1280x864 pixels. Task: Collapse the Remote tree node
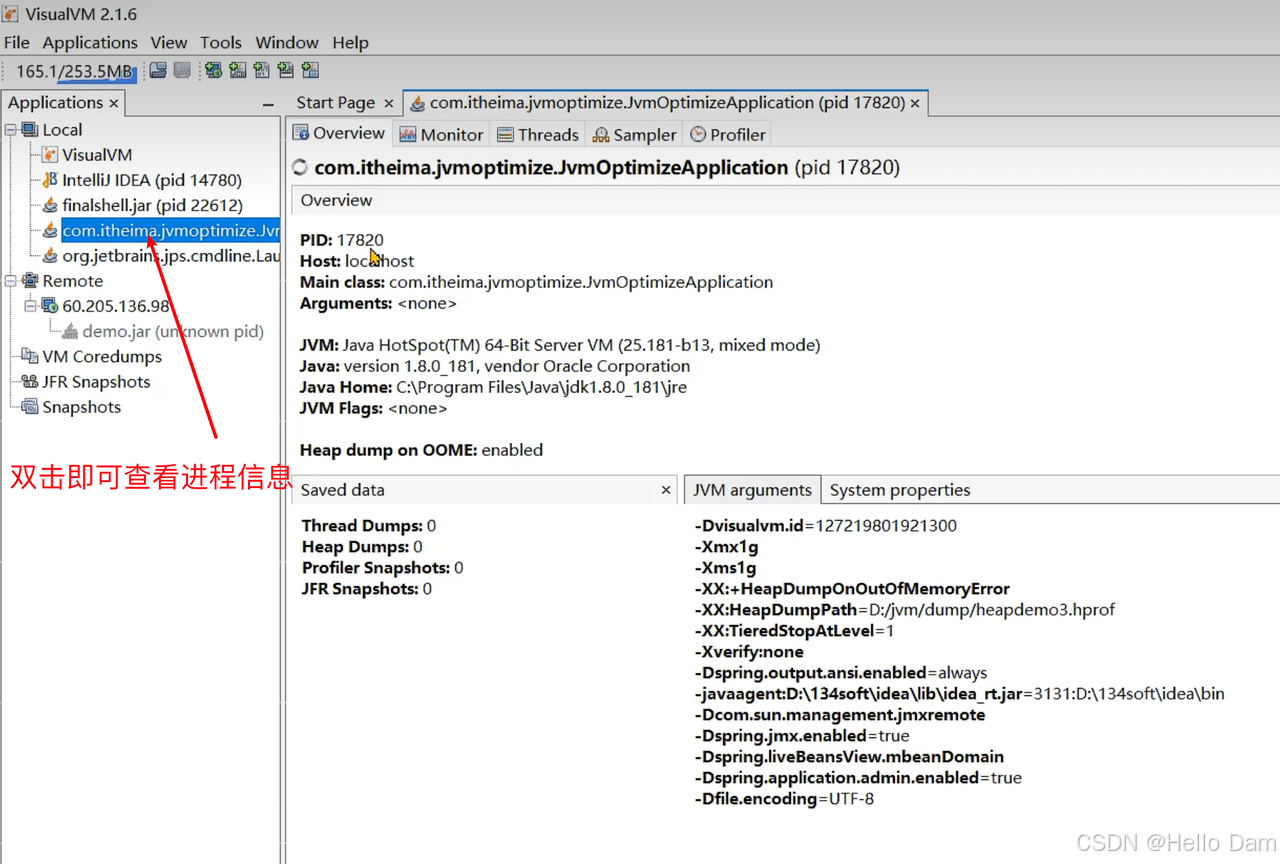point(11,281)
